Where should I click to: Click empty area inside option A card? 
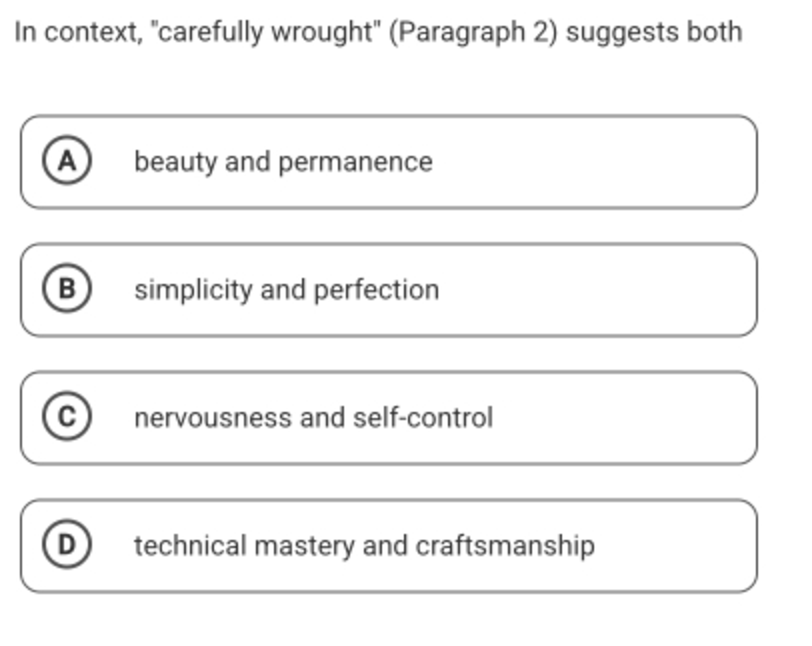596,162
